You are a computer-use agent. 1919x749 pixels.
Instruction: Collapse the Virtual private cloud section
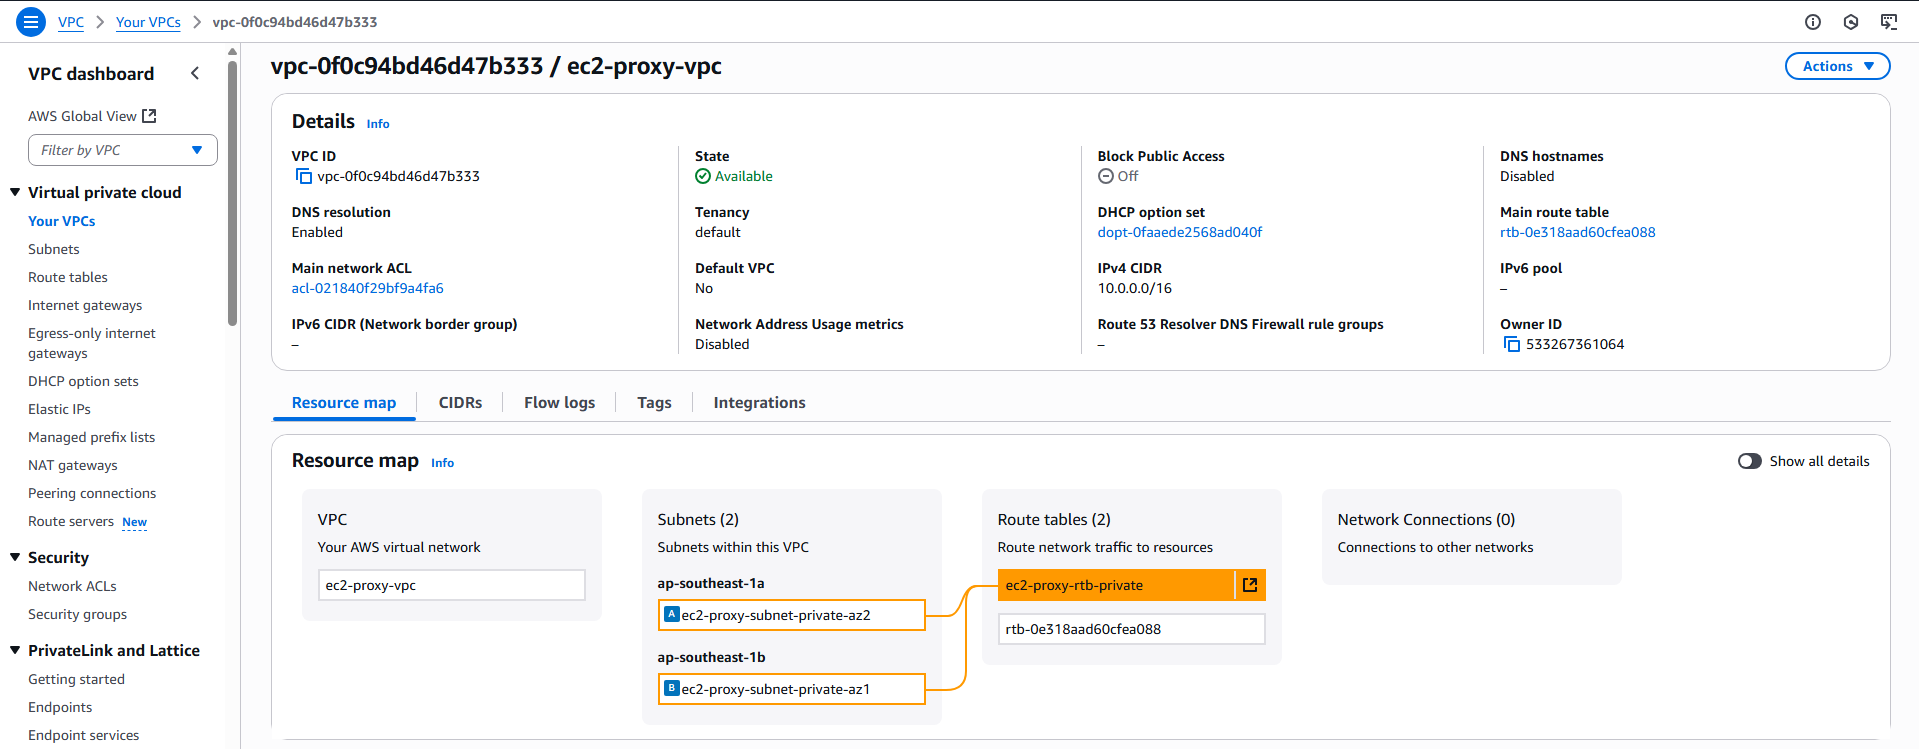coord(15,192)
